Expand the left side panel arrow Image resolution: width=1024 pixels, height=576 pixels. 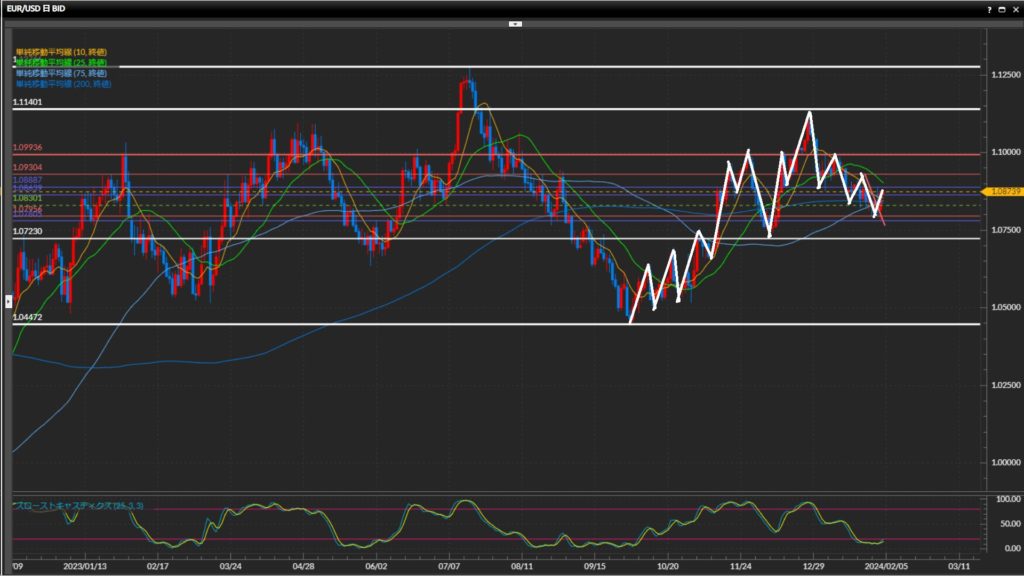click(x=9, y=300)
